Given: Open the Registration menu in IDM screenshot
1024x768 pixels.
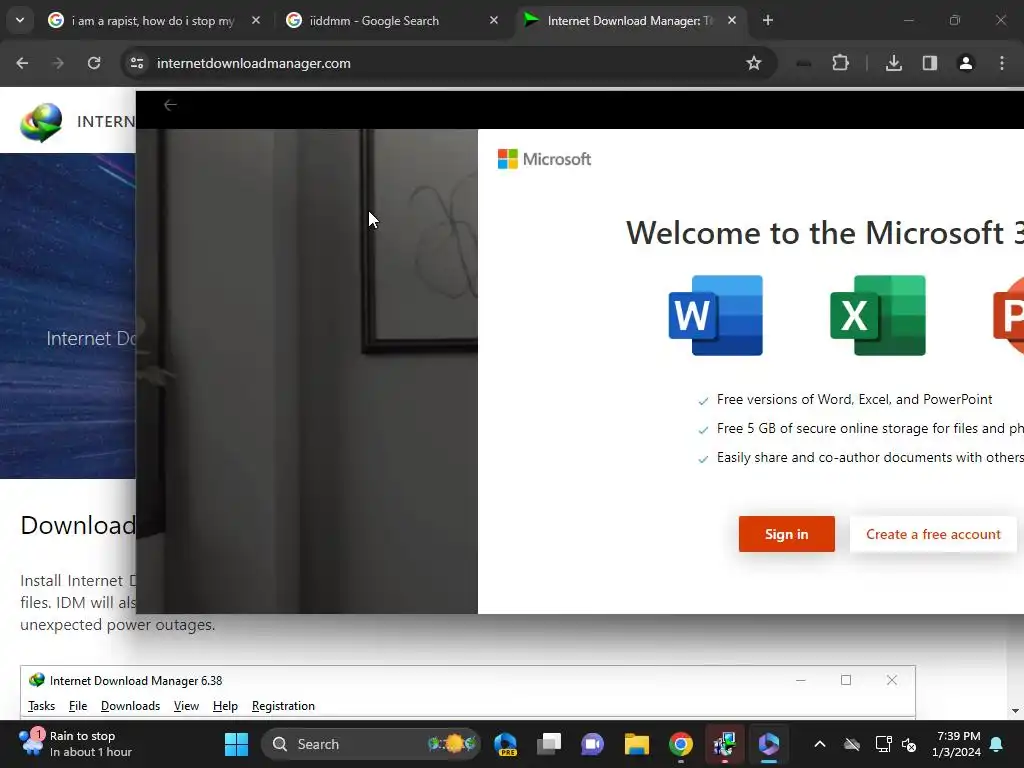Looking at the screenshot, I should coord(283,706).
